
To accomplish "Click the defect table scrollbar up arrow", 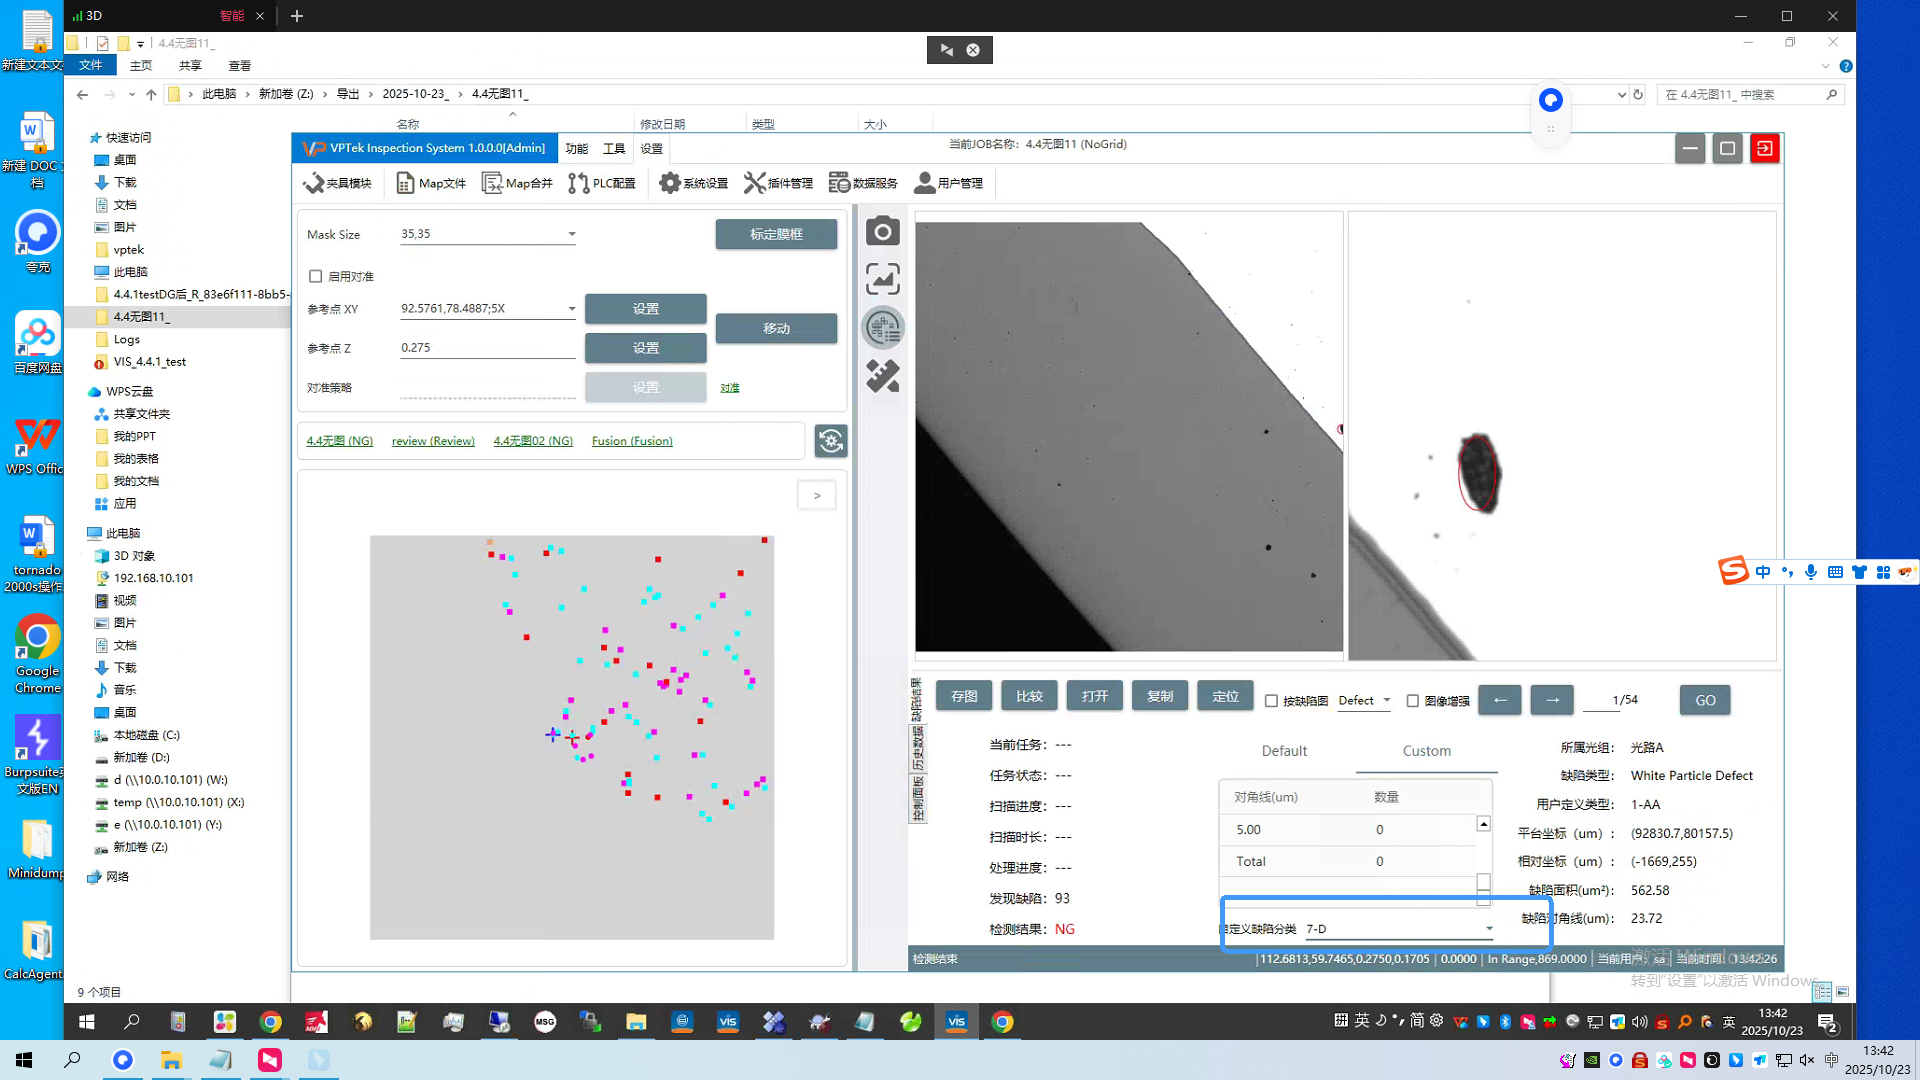I will [x=1483, y=824].
